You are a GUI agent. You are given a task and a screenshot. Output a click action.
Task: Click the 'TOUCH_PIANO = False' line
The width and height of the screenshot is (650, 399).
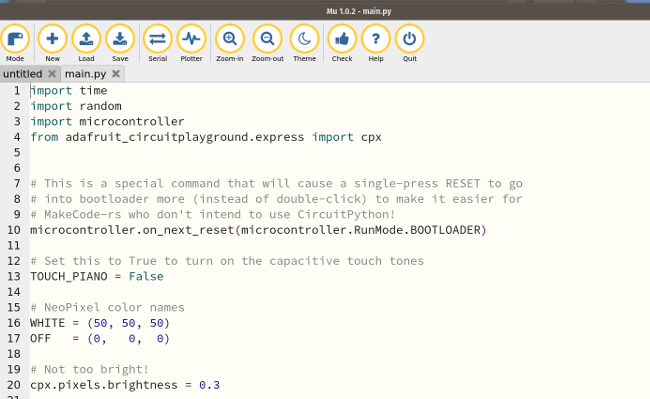pos(97,276)
